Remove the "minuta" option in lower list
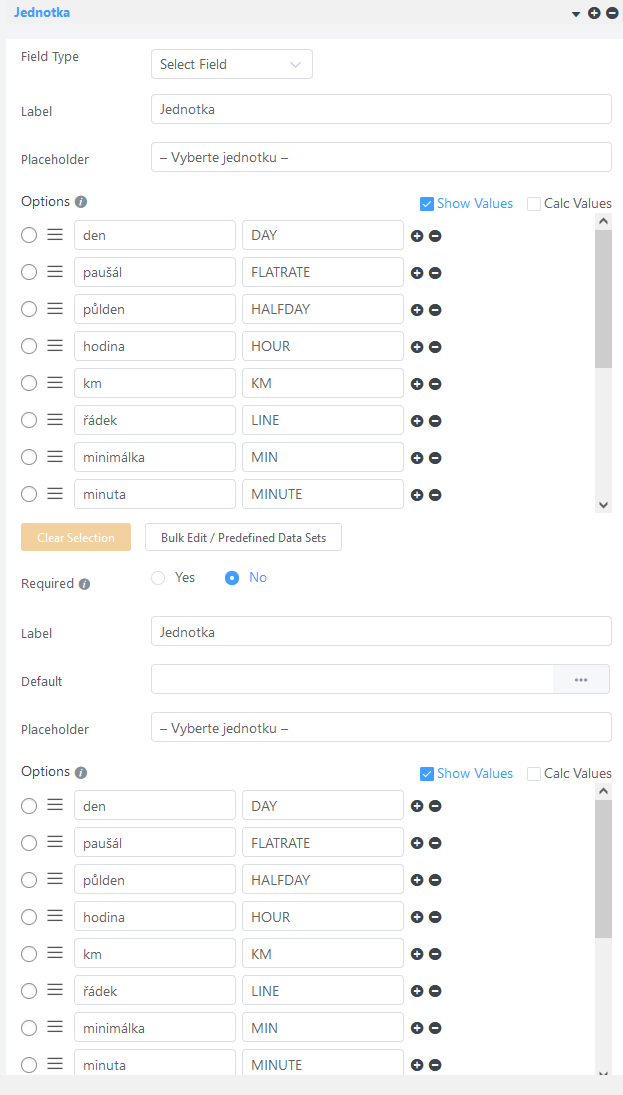 (x=433, y=1065)
